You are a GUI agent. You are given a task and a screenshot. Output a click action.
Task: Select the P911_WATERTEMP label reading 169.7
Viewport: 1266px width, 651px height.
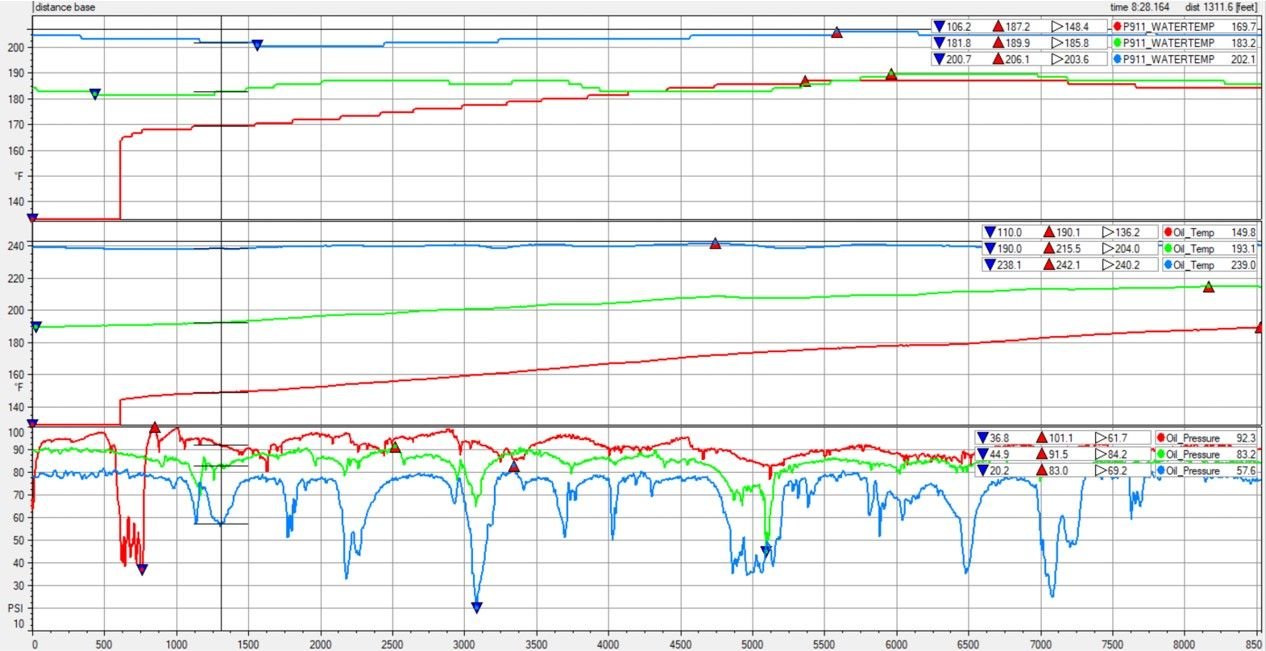point(1244,26)
